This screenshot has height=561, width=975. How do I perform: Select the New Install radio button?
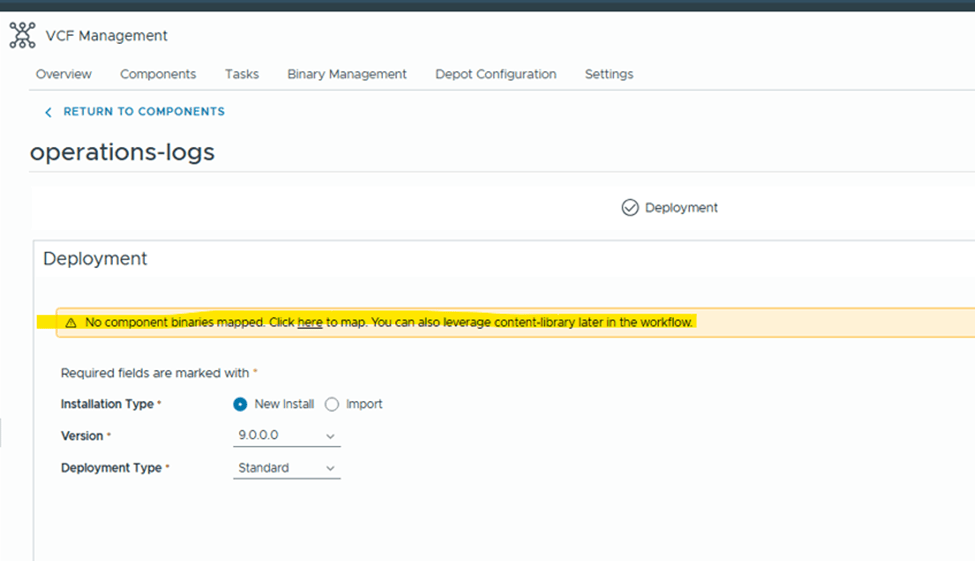pyautogui.click(x=240, y=404)
